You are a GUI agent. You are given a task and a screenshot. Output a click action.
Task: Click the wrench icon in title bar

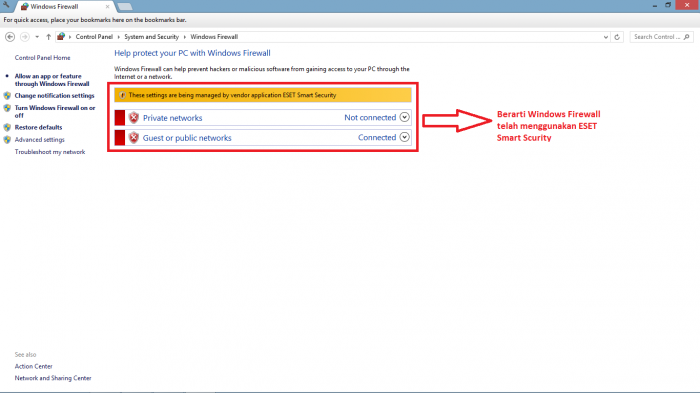click(6, 5)
